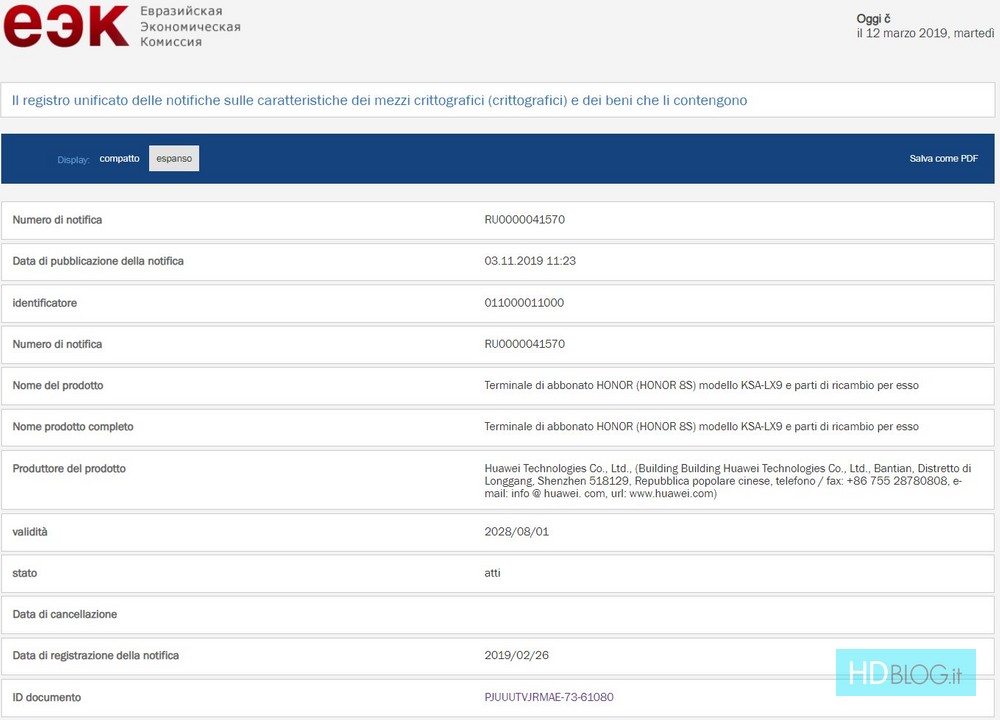Click the date il 12 marzo 2019, martedì
The height and width of the screenshot is (720, 1000).
(925, 33)
